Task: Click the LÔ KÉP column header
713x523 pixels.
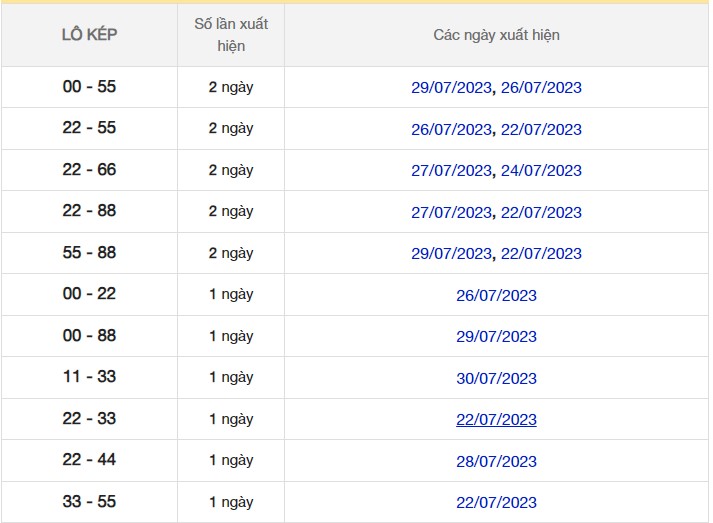Action: click(x=89, y=35)
